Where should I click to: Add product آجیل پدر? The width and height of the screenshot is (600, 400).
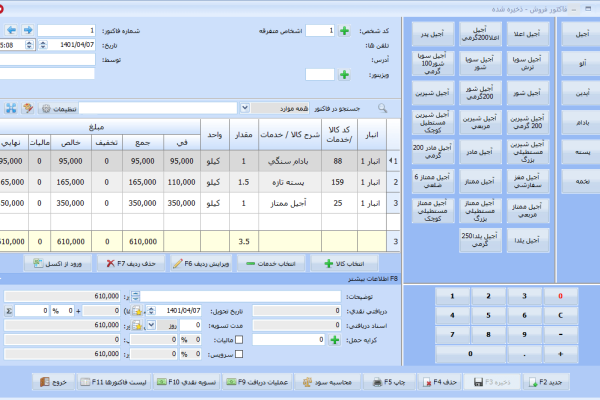pyautogui.click(x=433, y=34)
